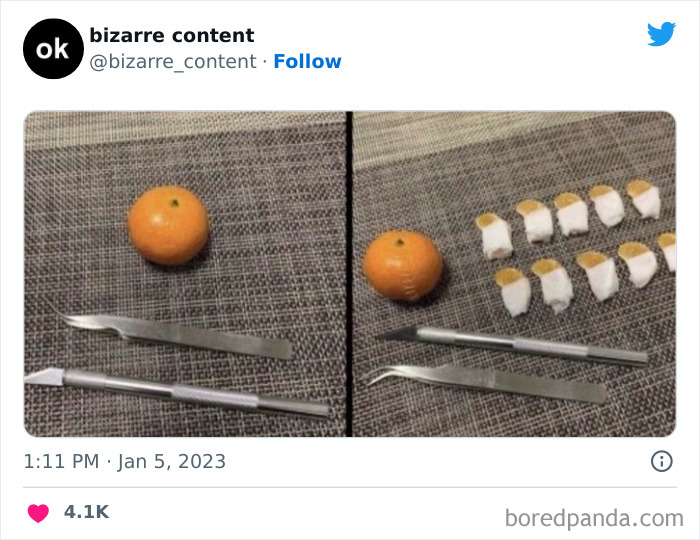Open the tweet info icon
Image resolution: width=700 pixels, height=540 pixels.
click(661, 461)
